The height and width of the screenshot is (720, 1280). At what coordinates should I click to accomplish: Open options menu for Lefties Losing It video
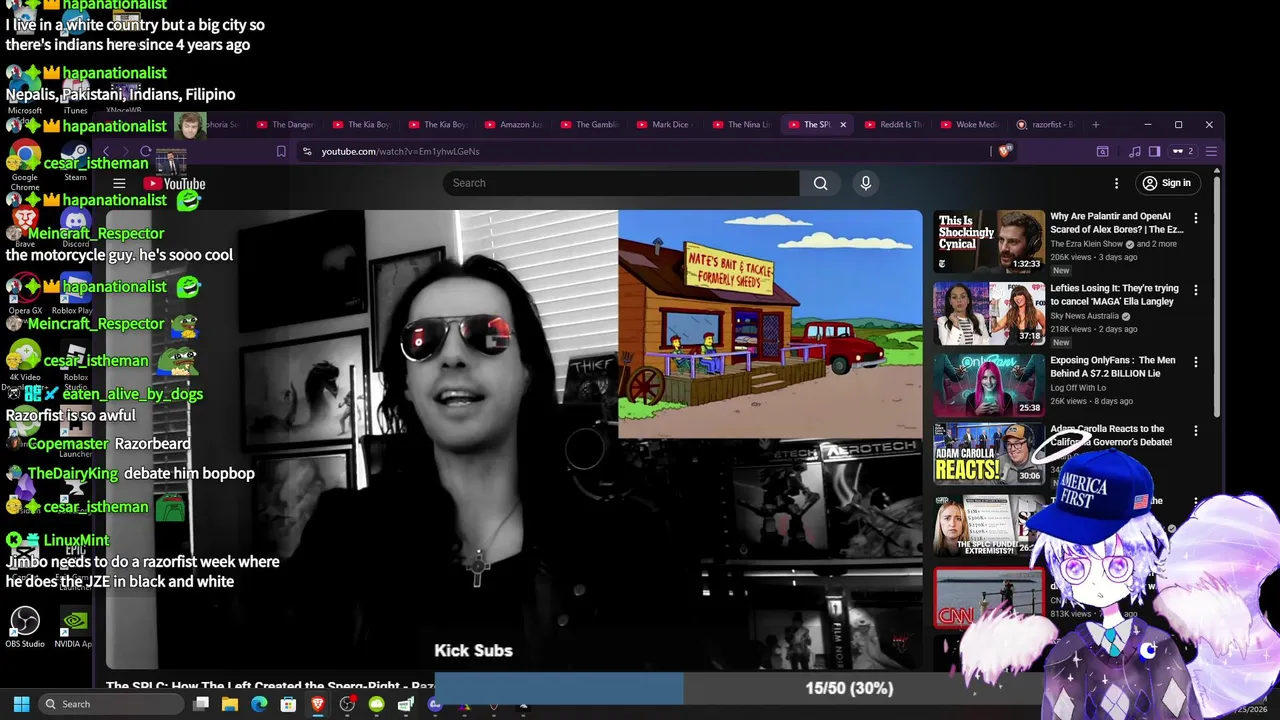click(x=1195, y=290)
